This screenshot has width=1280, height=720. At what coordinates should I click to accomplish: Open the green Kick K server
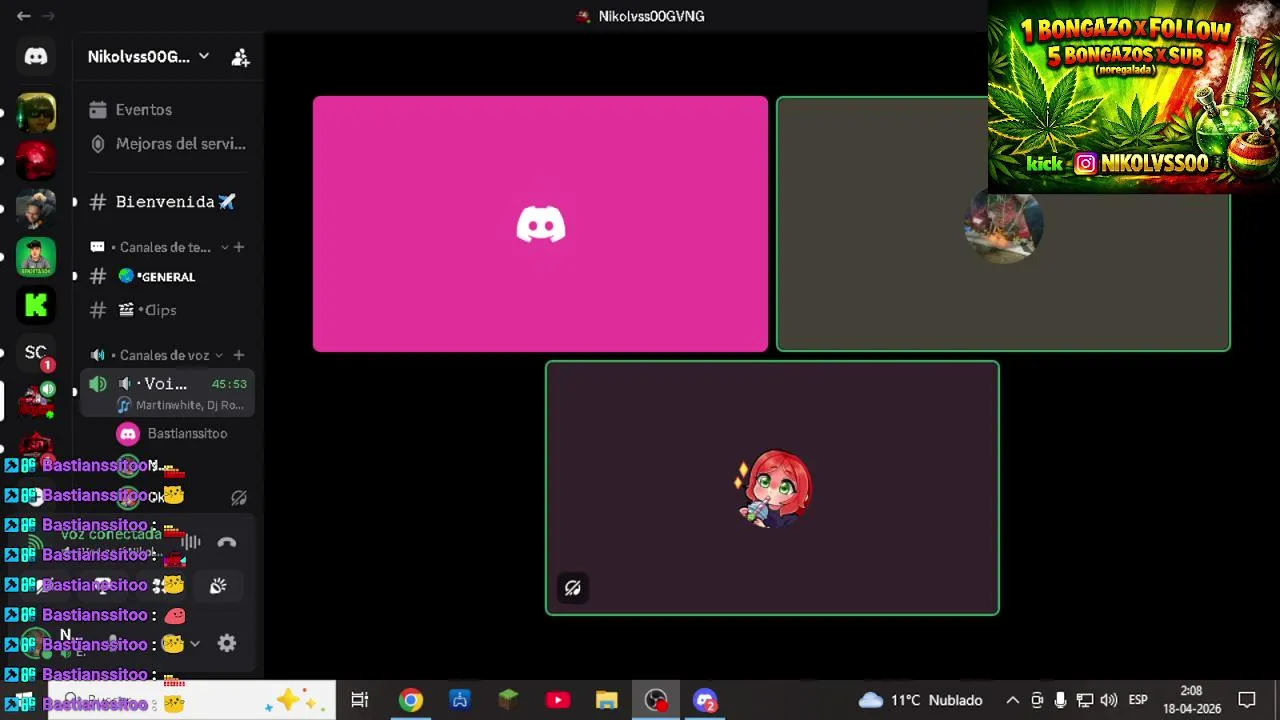click(x=36, y=305)
